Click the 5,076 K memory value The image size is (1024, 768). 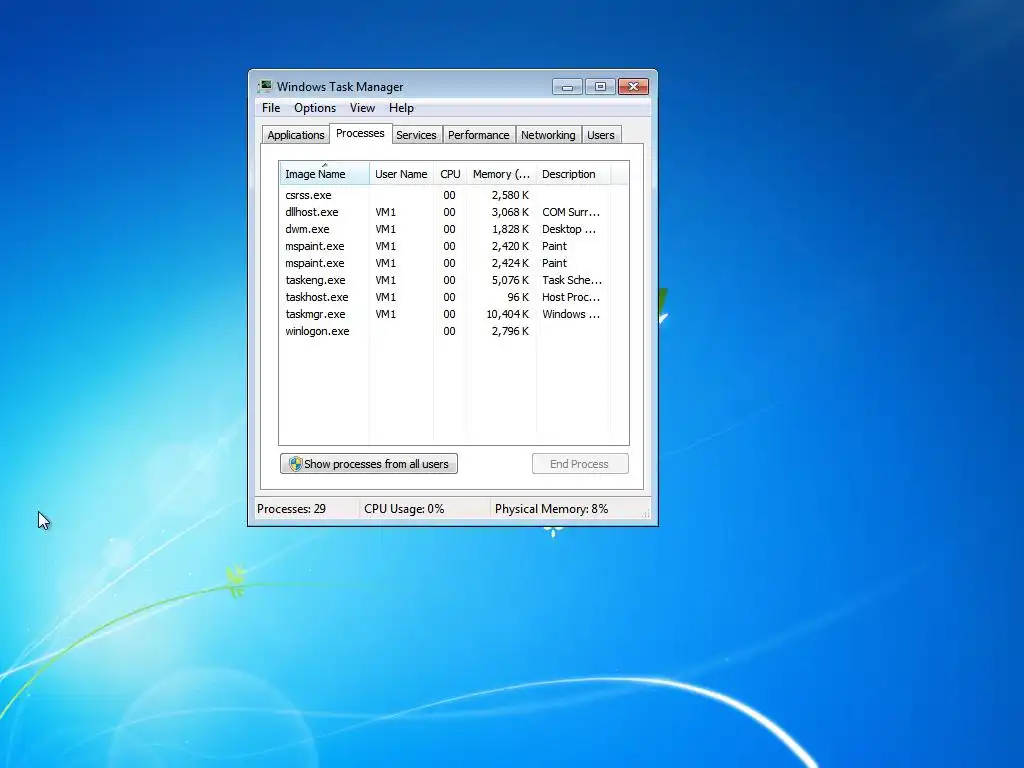tap(510, 280)
